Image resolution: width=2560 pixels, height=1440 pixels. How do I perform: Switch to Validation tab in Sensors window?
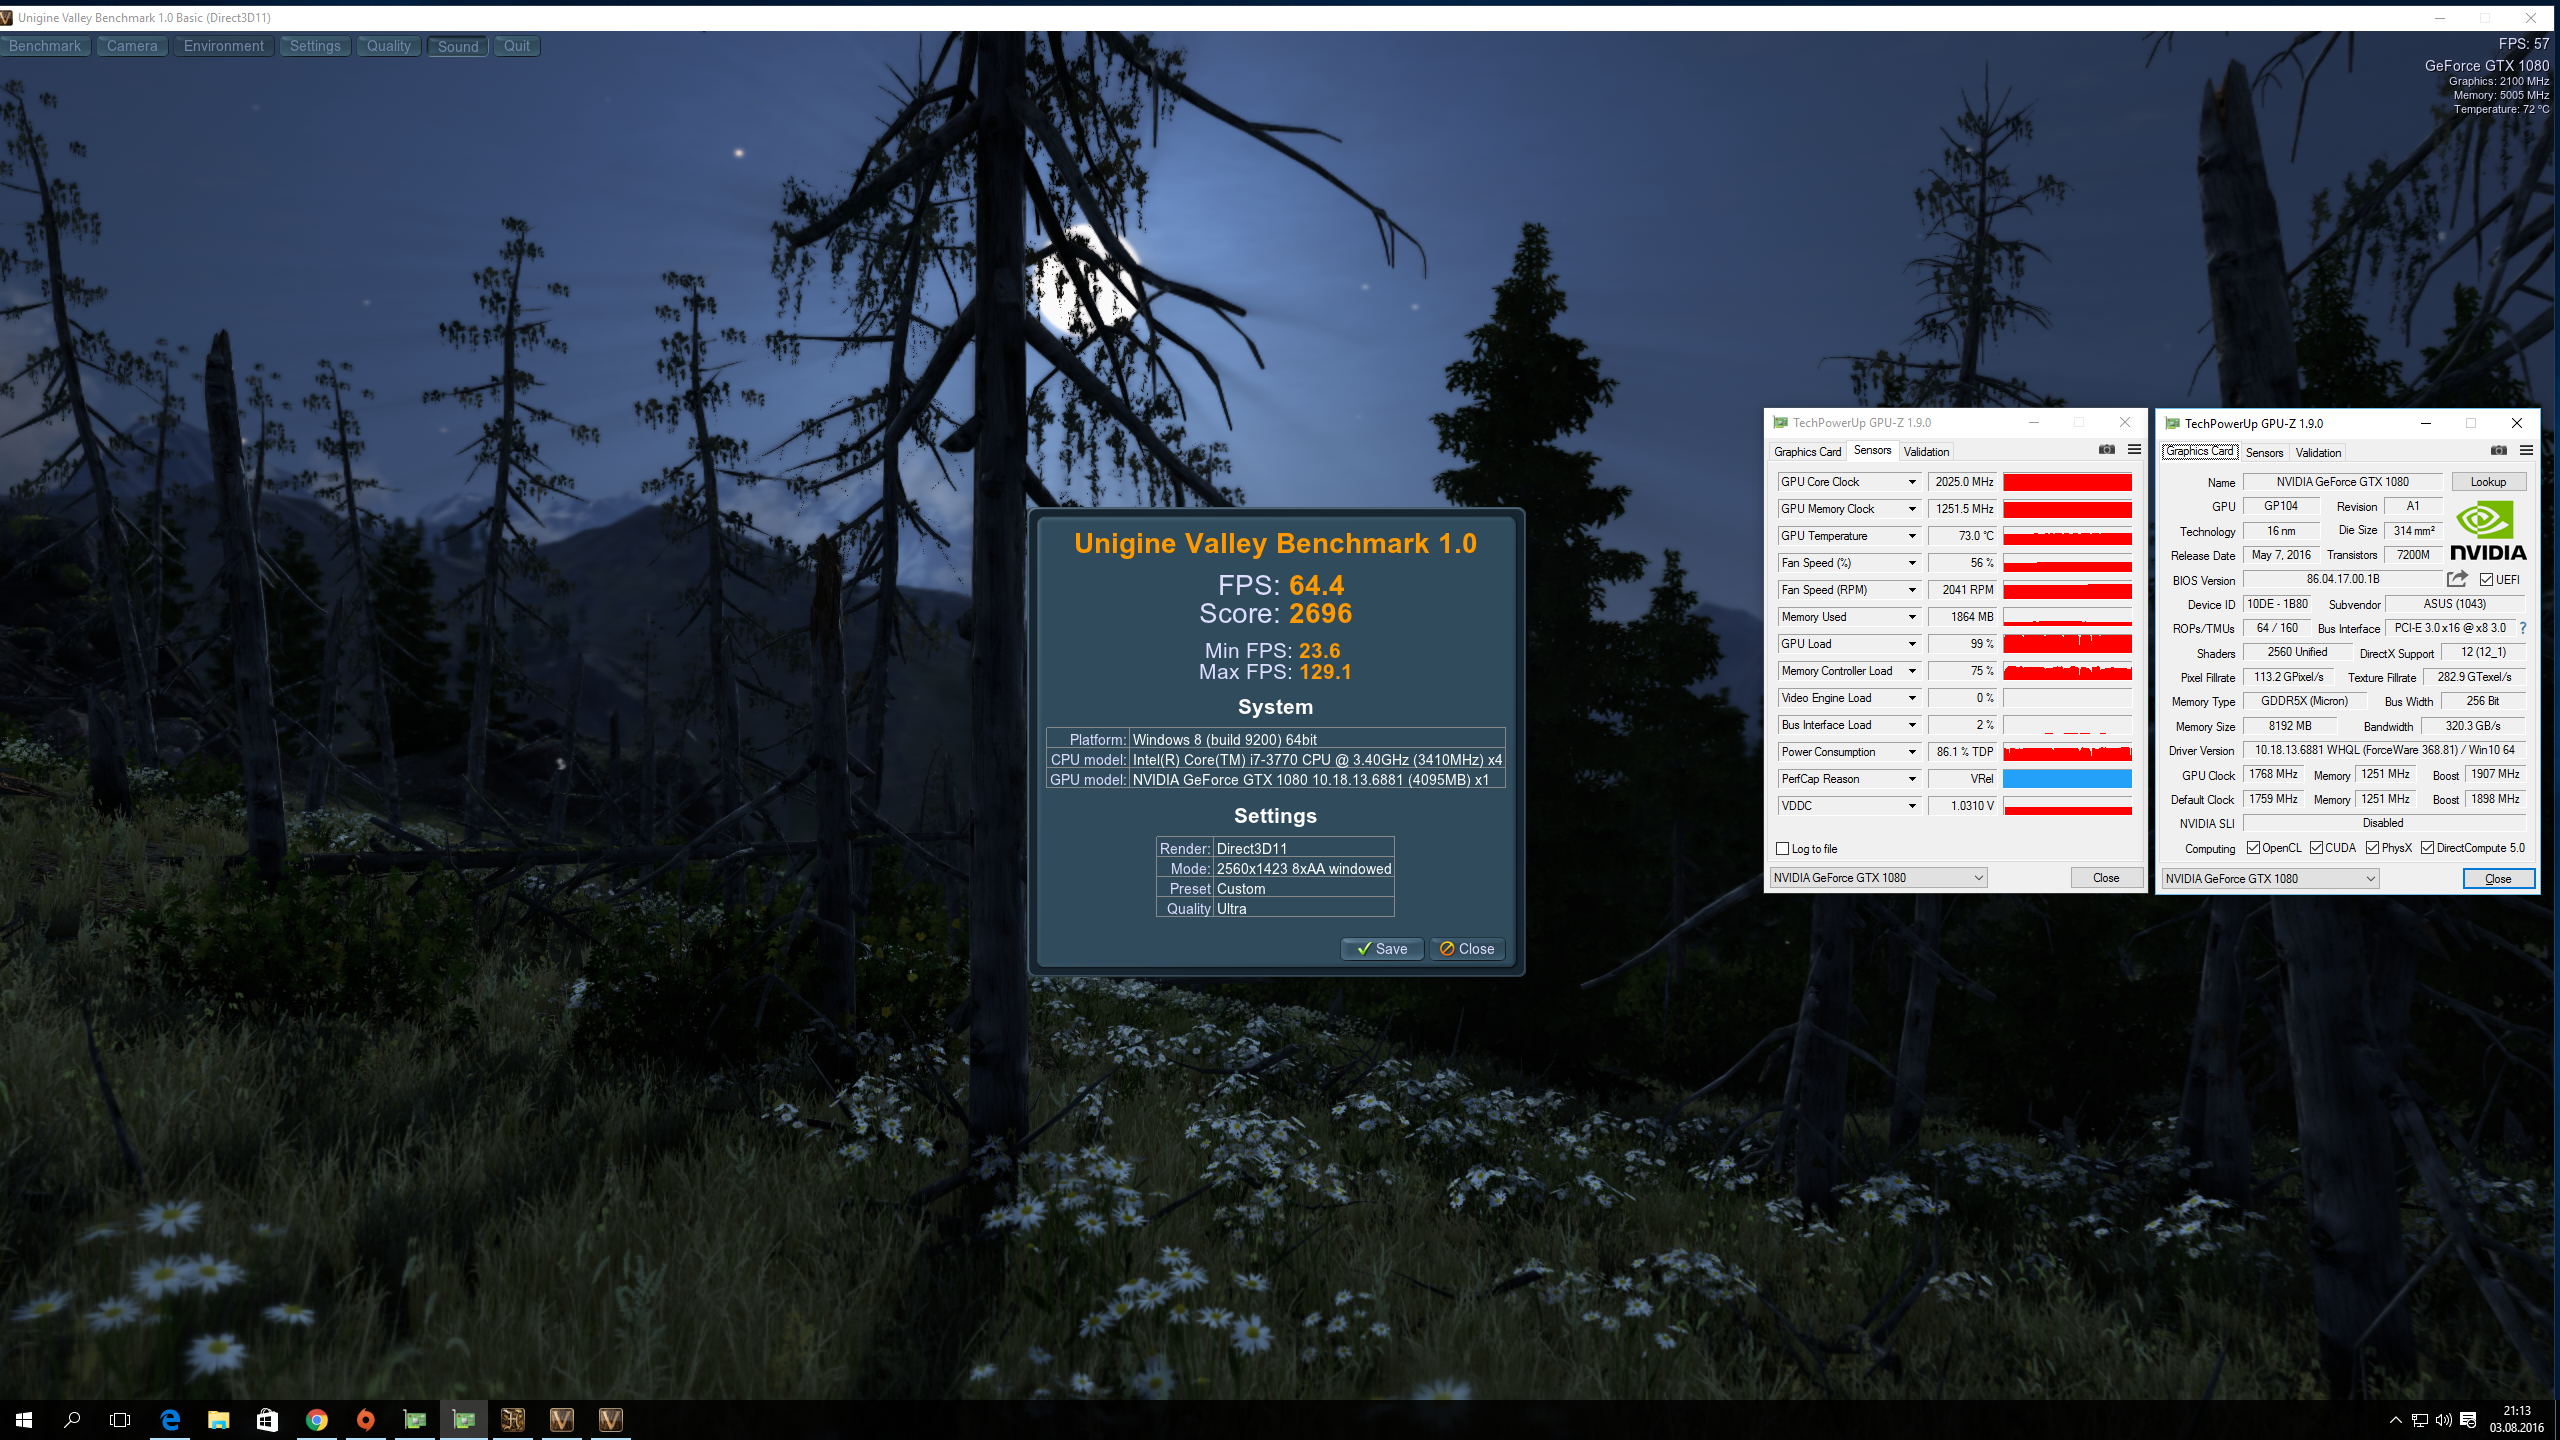coord(1926,452)
